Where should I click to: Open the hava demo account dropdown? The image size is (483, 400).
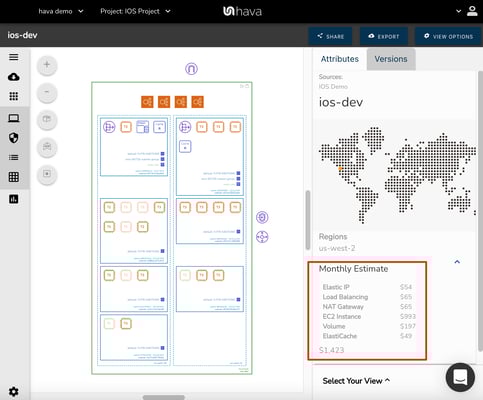(61, 11)
